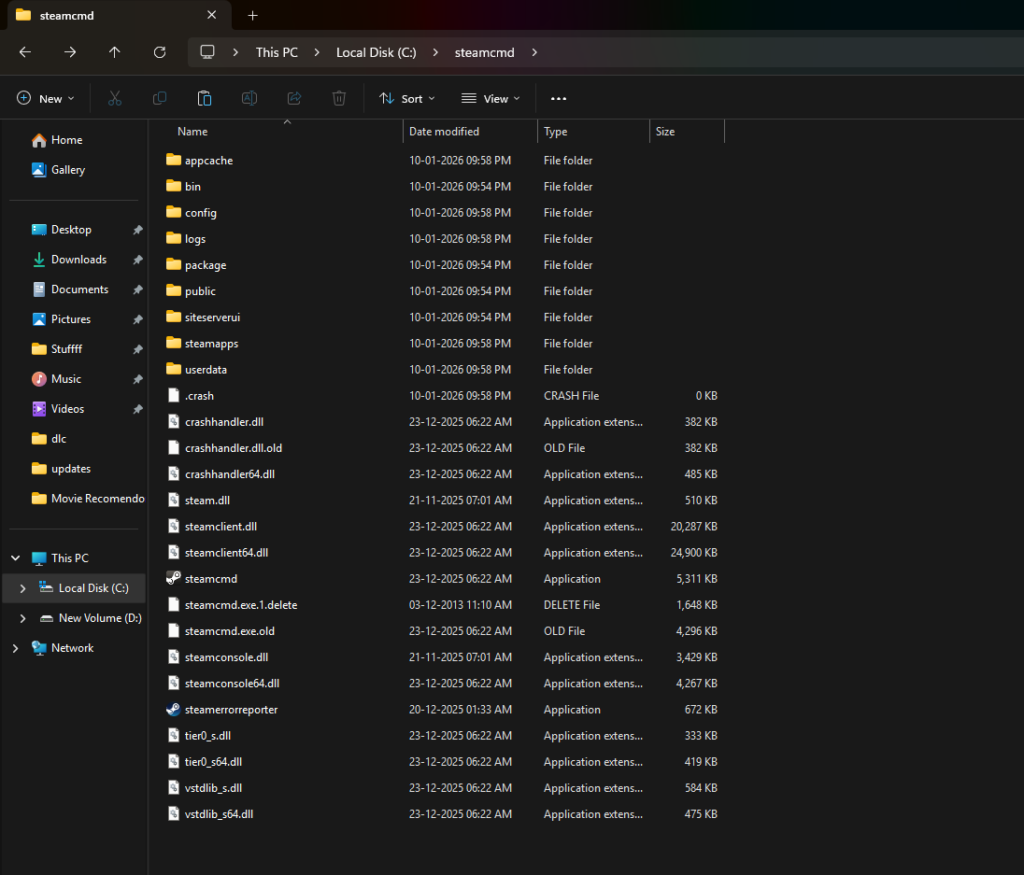1024x875 pixels.
Task: Open the Sort dropdown menu
Action: tap(407, 98)
